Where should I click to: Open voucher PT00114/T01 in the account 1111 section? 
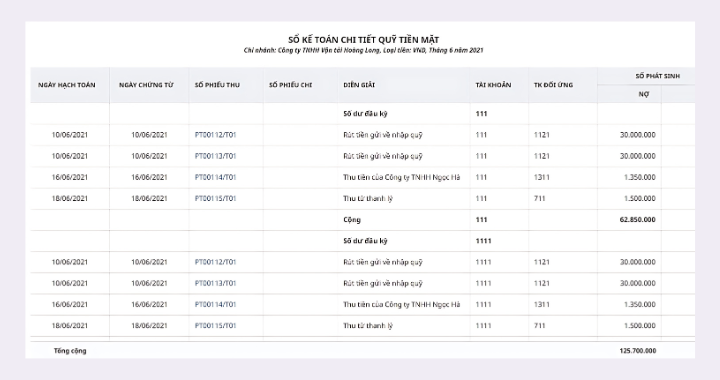click(x=215, y=304)
